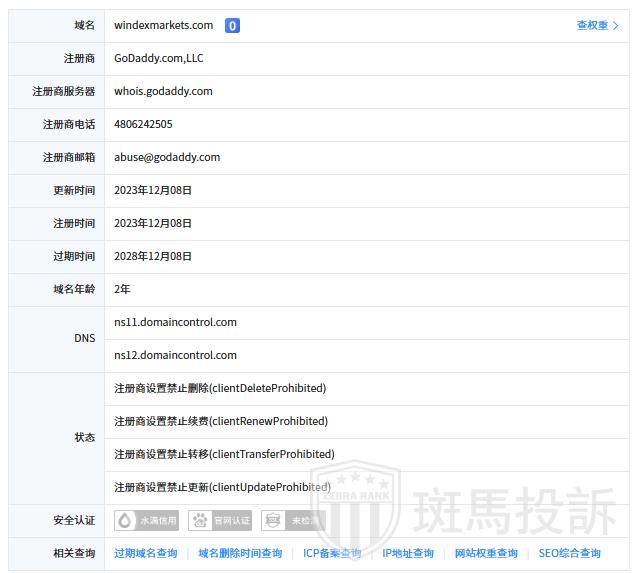The image size is (635, 573).
Task: Click the ns12.domaincontrol.com DNS entry
Action: [175, 355]
